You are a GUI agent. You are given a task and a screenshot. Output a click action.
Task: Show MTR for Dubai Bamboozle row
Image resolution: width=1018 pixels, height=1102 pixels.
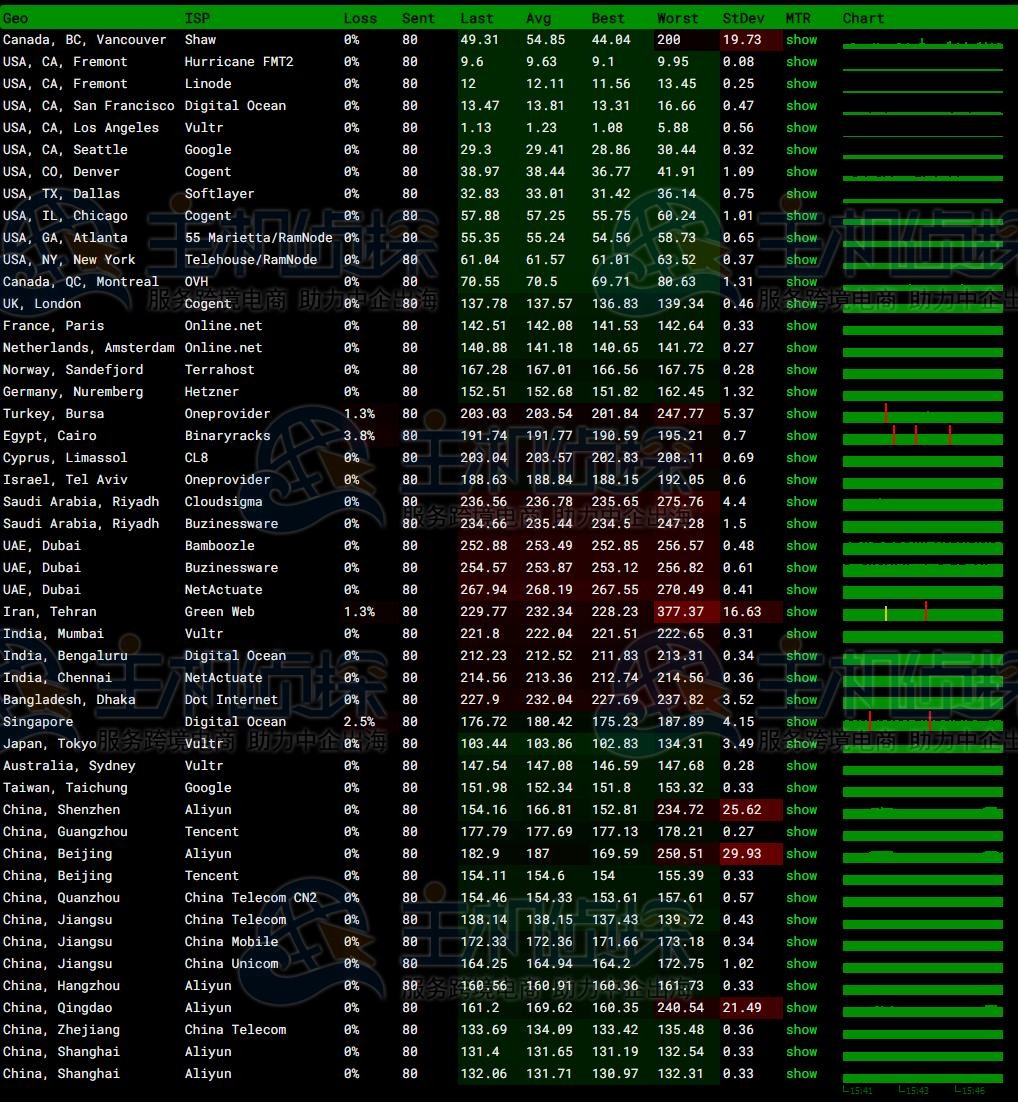pos(801,546)
